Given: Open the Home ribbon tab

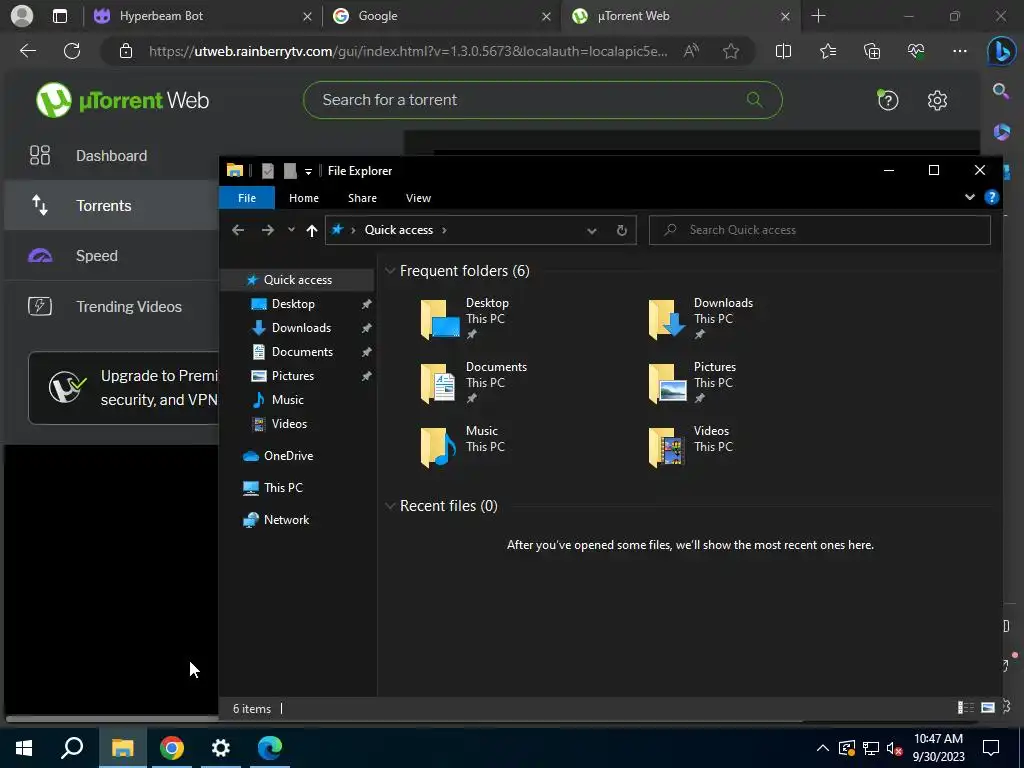Looking at the screenshot, I should point(304,198).
